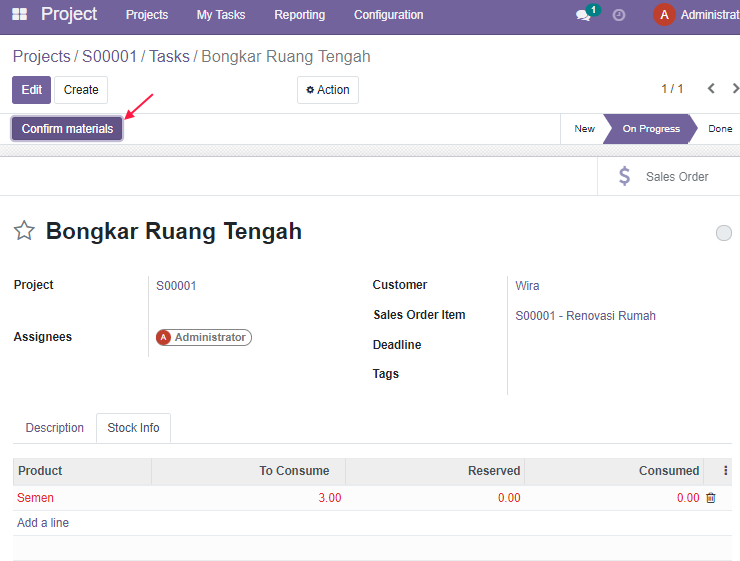740x561 pixels.
Task: Set stage to New
Action: pos(584,129)
